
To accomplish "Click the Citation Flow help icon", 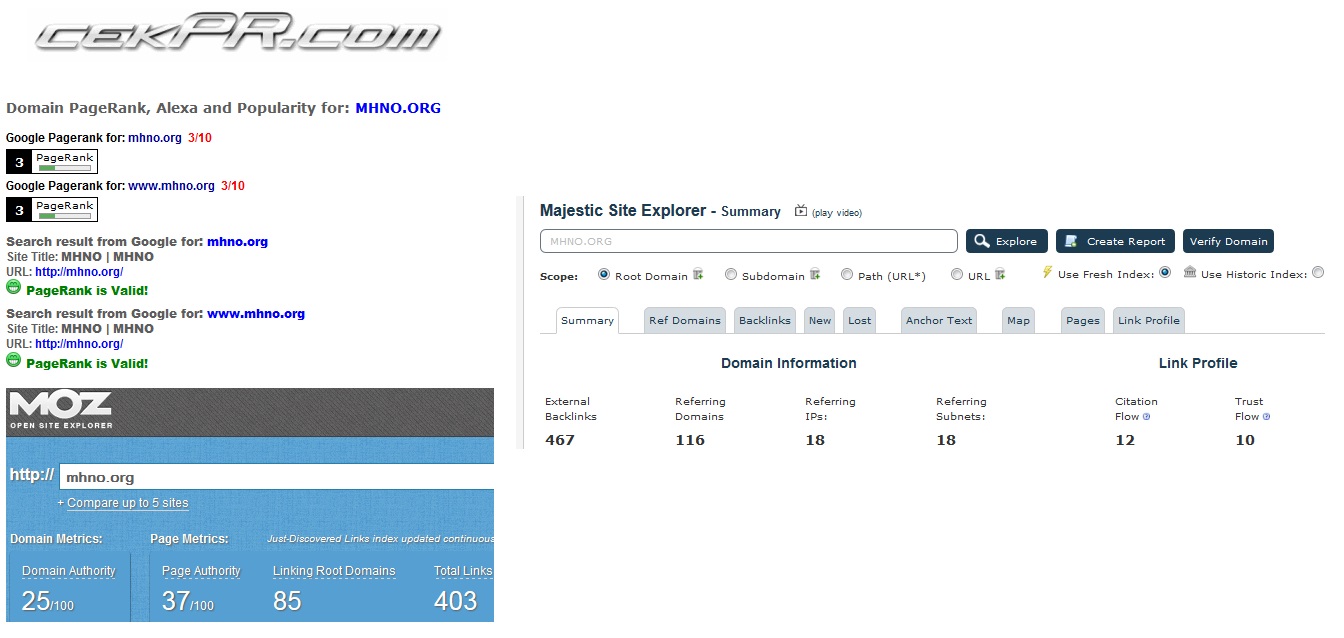I will [1146, 417].
